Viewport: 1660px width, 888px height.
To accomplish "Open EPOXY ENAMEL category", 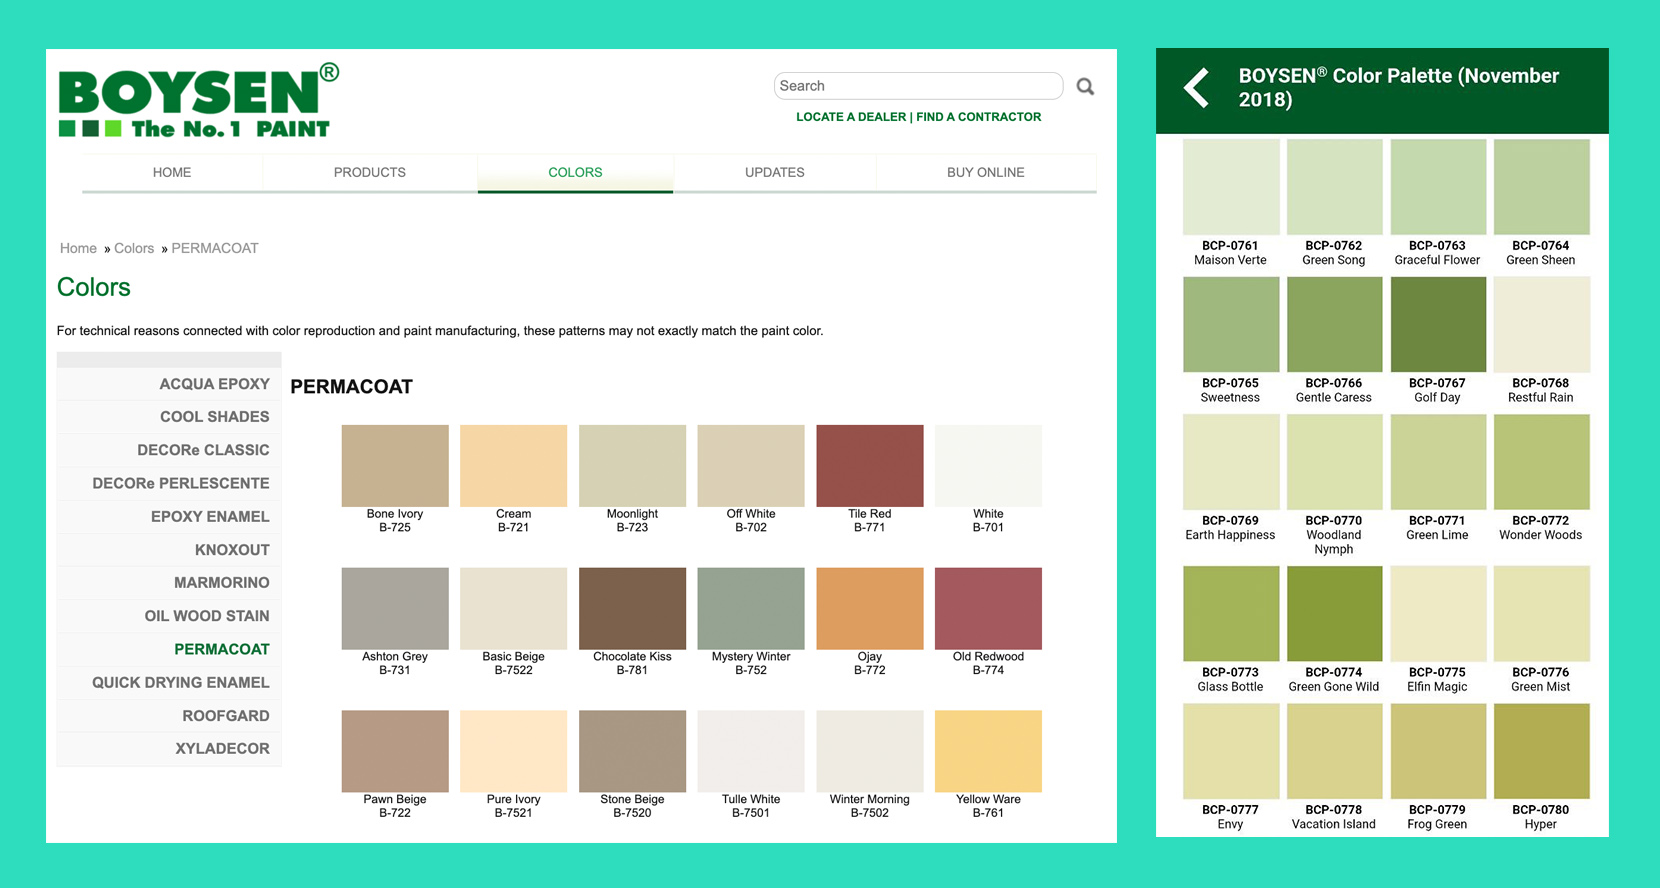I will click(x=169, y=516).
